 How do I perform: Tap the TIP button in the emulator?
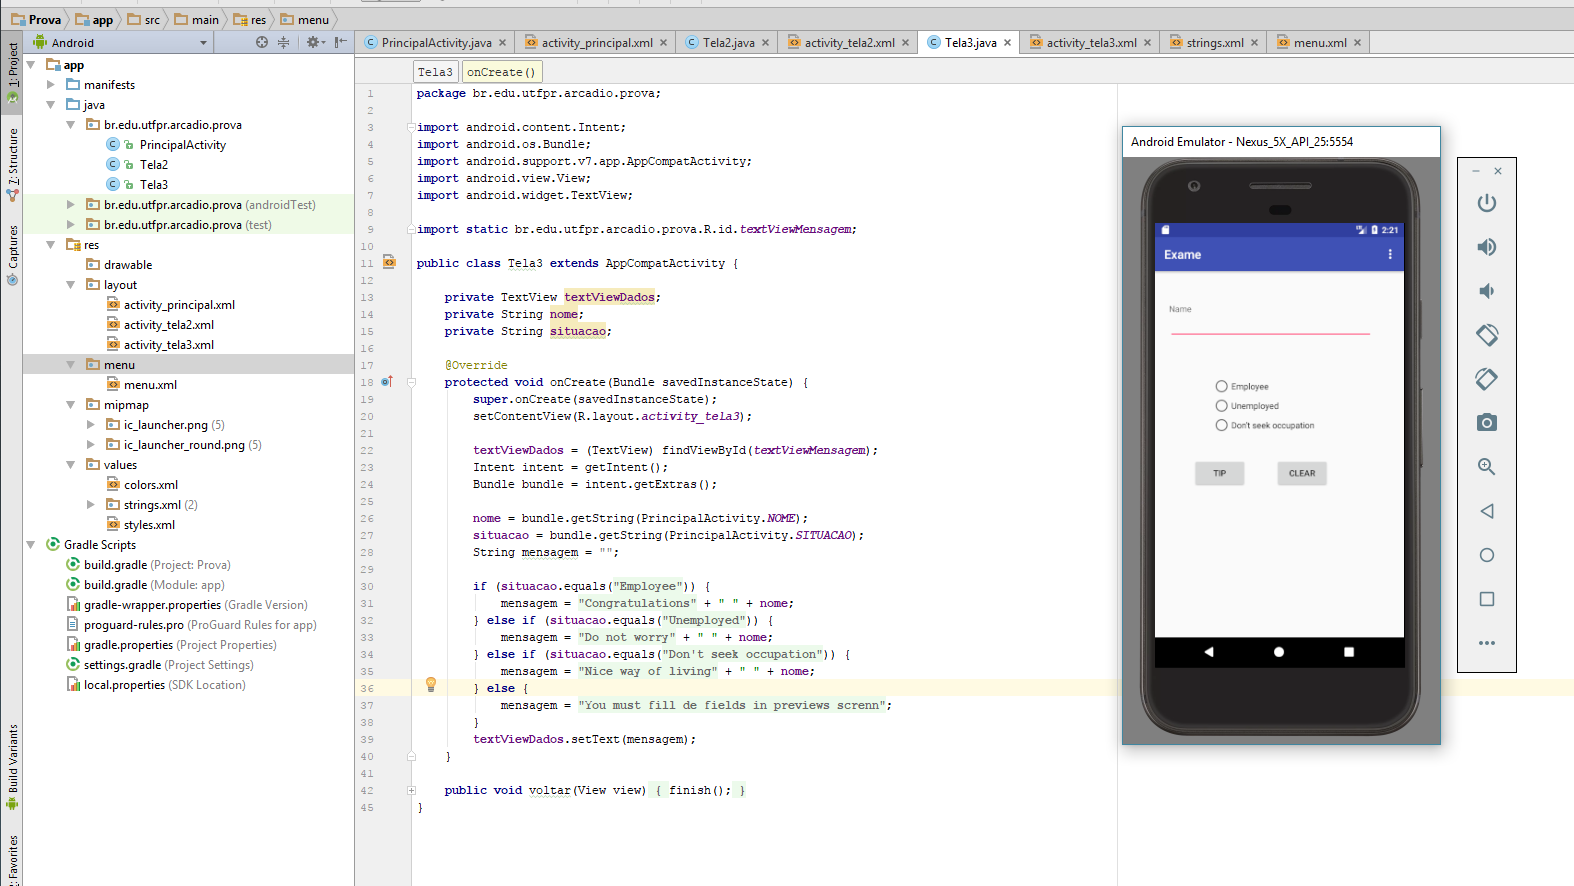(x=1220, y=473)
